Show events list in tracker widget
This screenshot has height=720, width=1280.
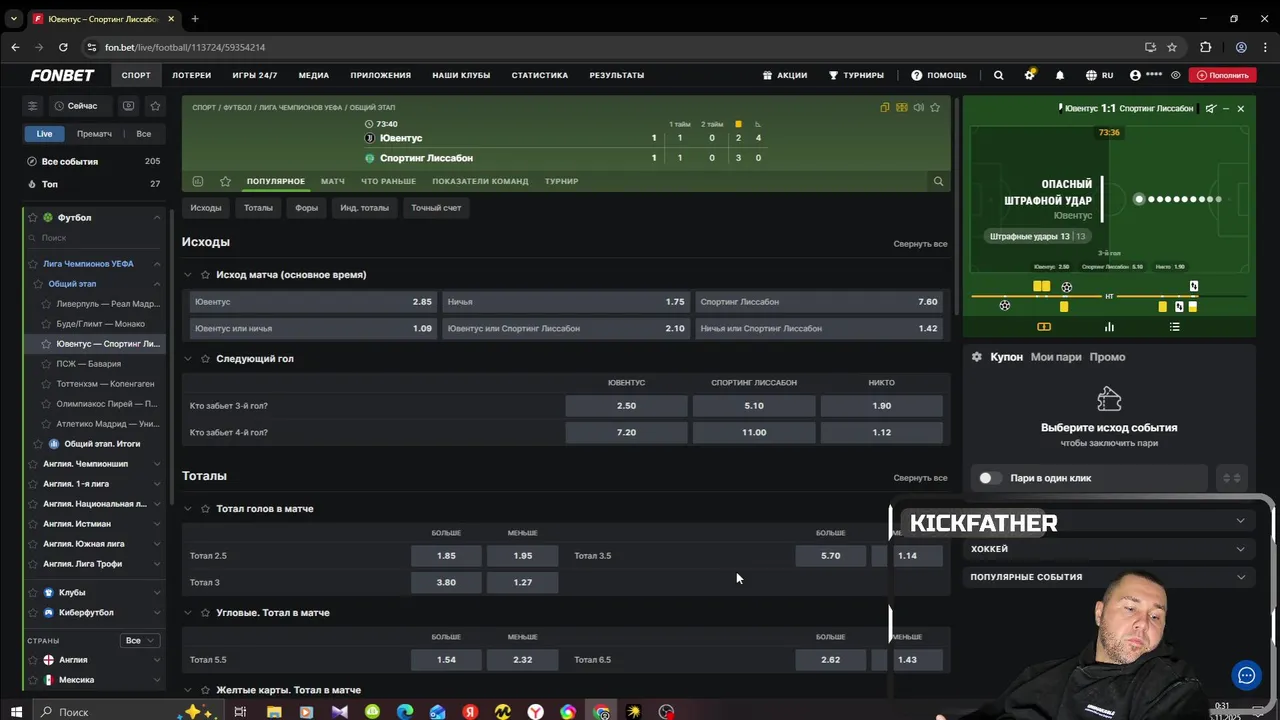1175,327
